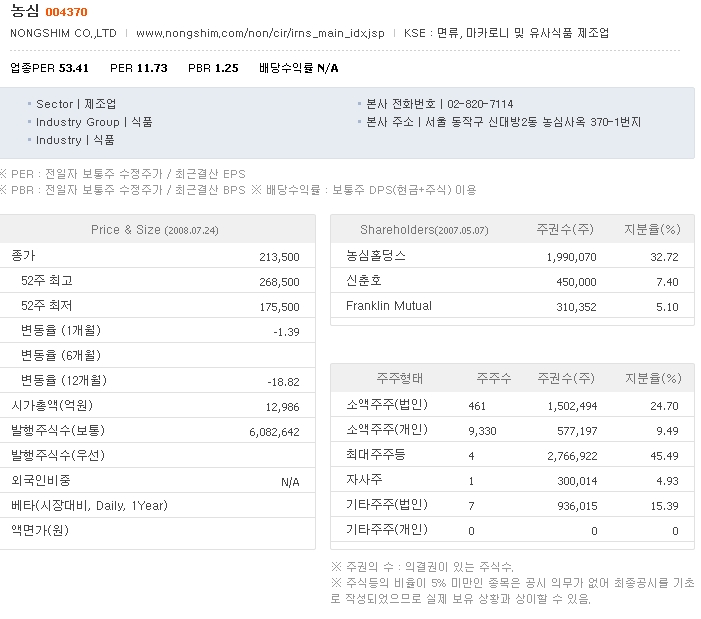Select Franklin Mutual stake 5.10

point(667,307)
